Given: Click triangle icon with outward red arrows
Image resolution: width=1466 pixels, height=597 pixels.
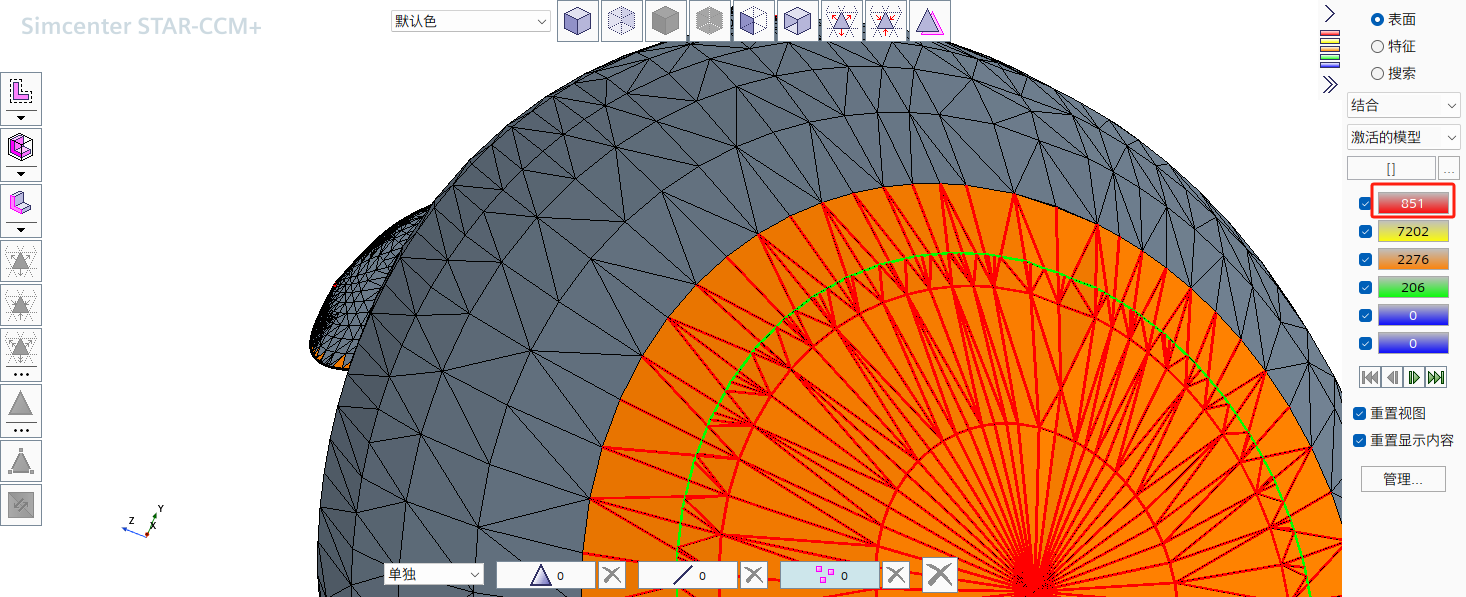Looking at the screenshot, I should (x=842, y=21).
